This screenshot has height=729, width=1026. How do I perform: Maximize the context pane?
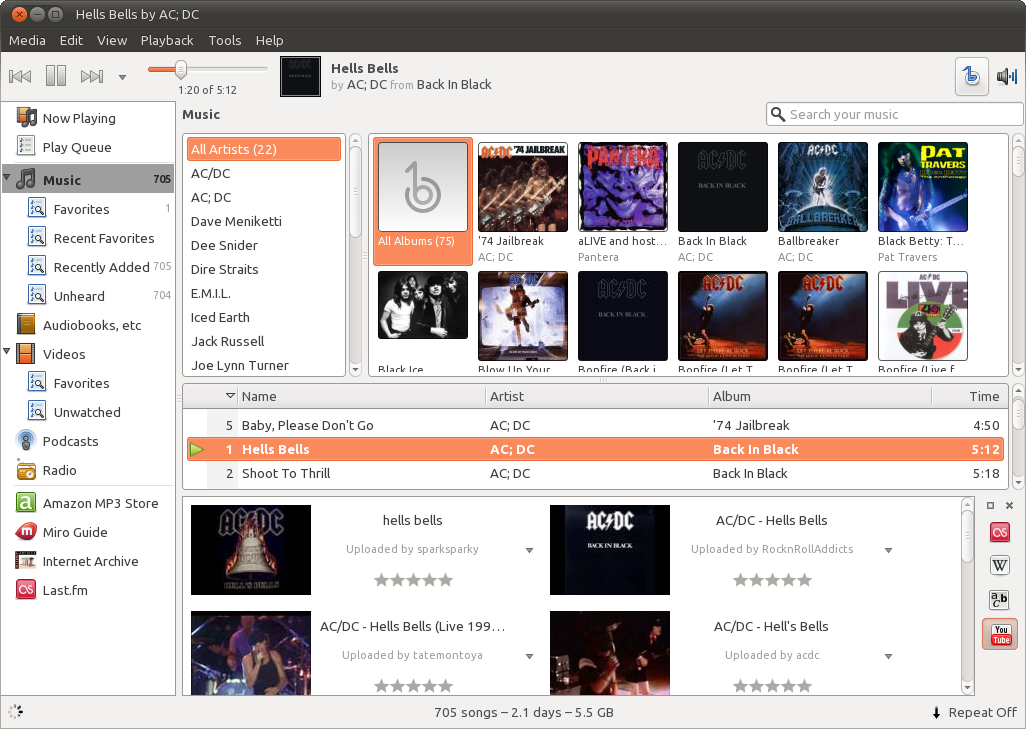[990, 505]
